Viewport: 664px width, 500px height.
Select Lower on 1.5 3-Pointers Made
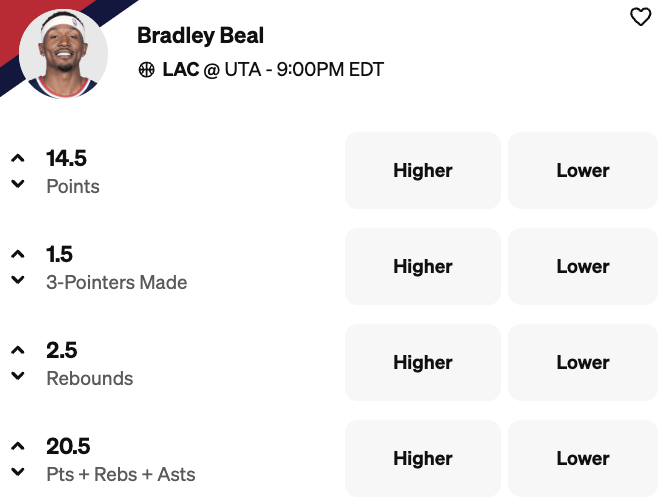583,267
